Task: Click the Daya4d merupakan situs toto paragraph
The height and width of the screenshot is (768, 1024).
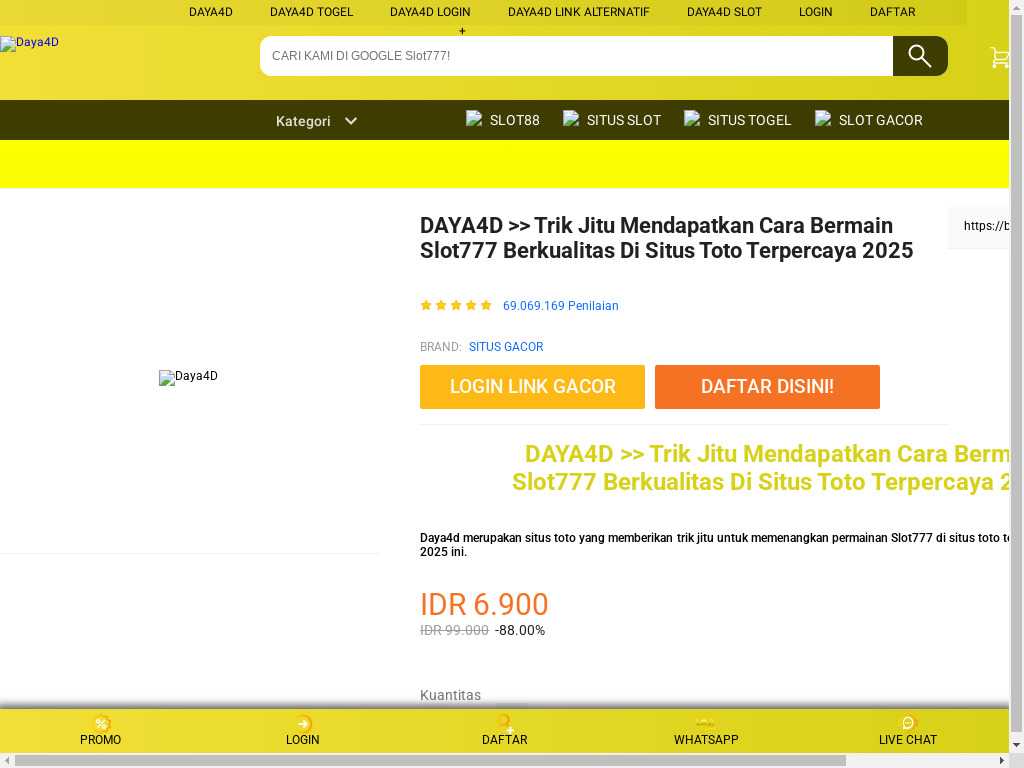Action: click(714, 545)
